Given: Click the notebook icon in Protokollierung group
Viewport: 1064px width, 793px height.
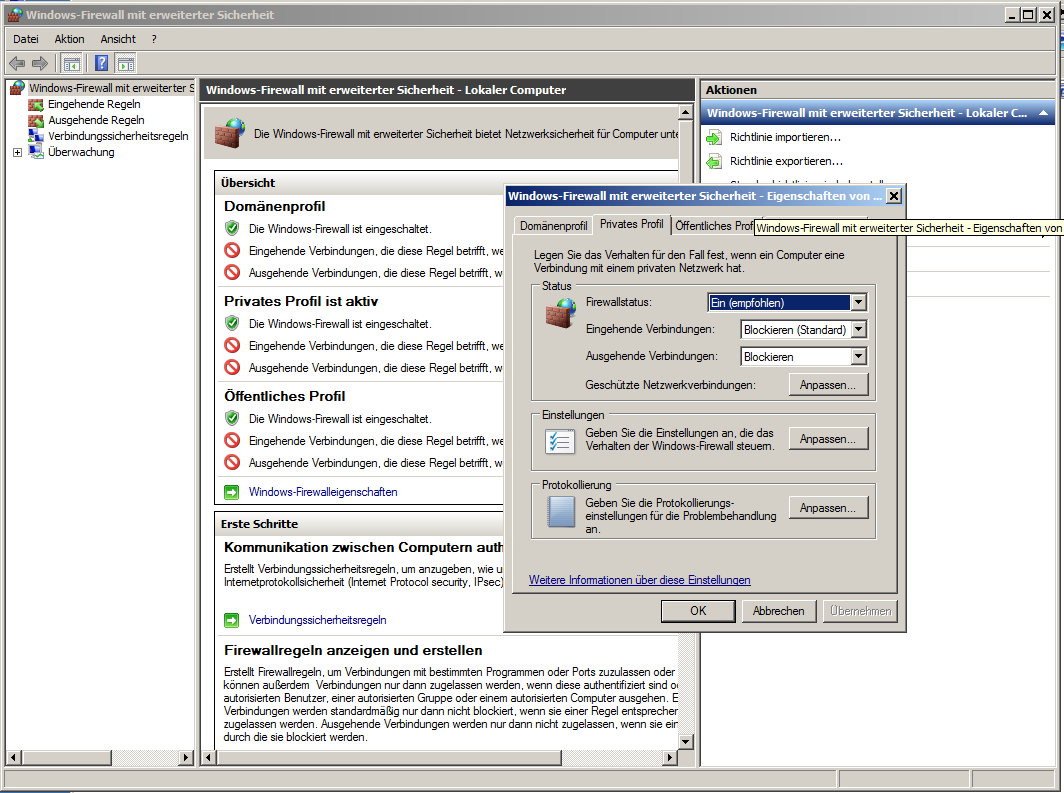Looking at the screenshot, I should [561, 512].
